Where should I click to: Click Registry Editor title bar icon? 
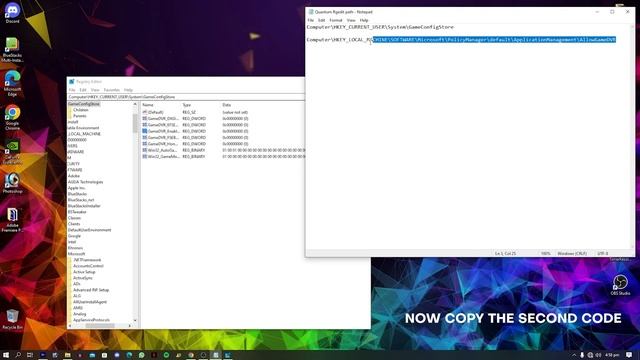click(x=71, y=82)
